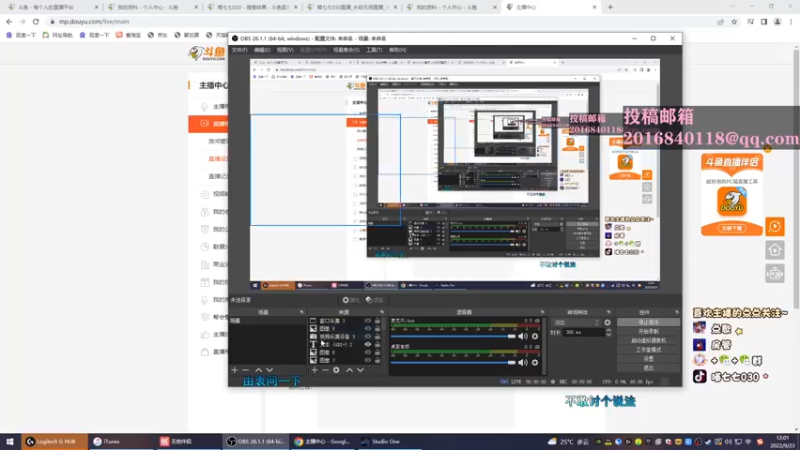Click 工作室模式 button
This screenshot has width=800, height=450.
point(648,350)
